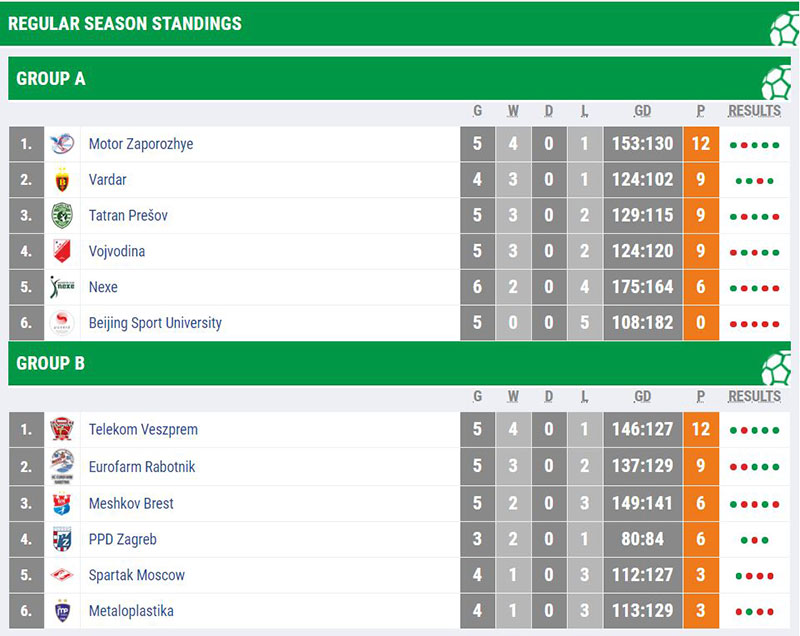Screen dimensions: 800x636
Task: Click the Vardar club crest icon
Action: (62, 180)
